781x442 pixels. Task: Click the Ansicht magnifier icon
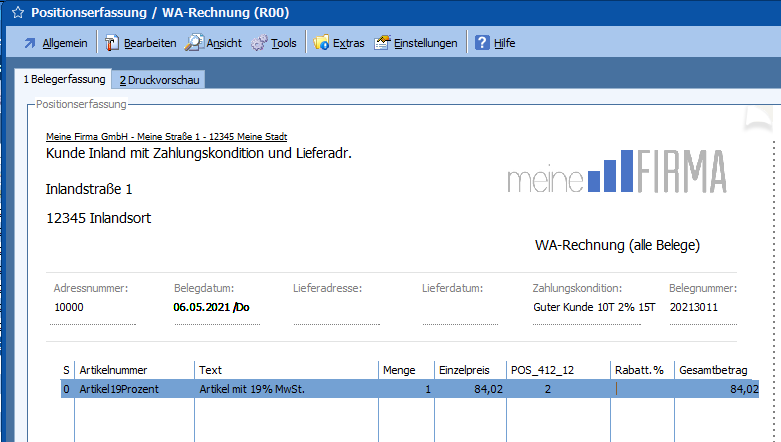[194, 43]
